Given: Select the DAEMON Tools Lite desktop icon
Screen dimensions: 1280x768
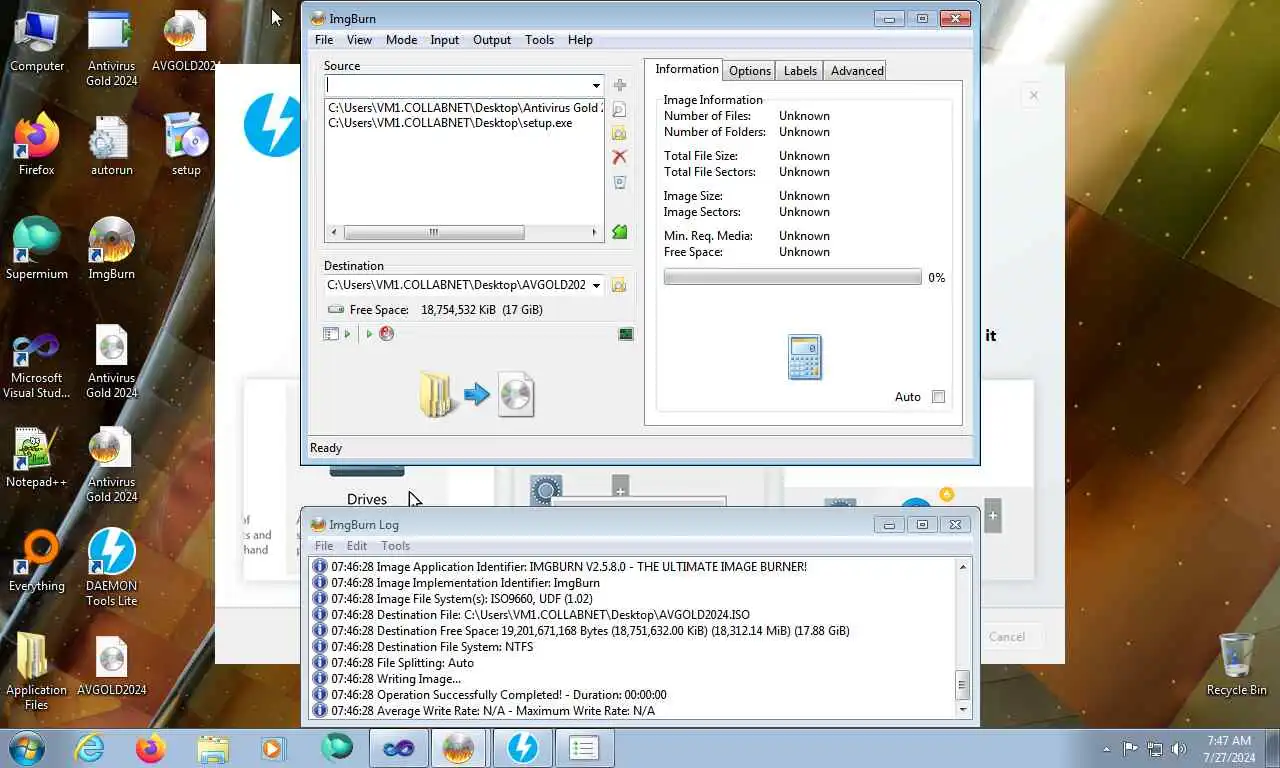Looking at the screenshot, I should 112,567.
